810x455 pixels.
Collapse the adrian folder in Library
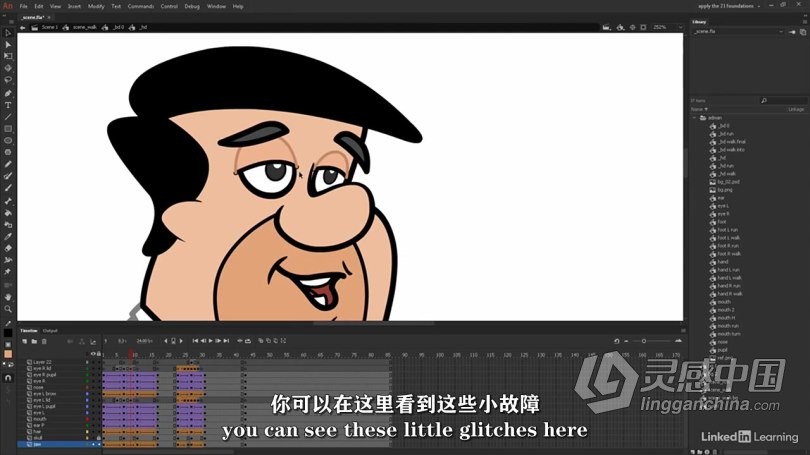(x=695, y=118)
